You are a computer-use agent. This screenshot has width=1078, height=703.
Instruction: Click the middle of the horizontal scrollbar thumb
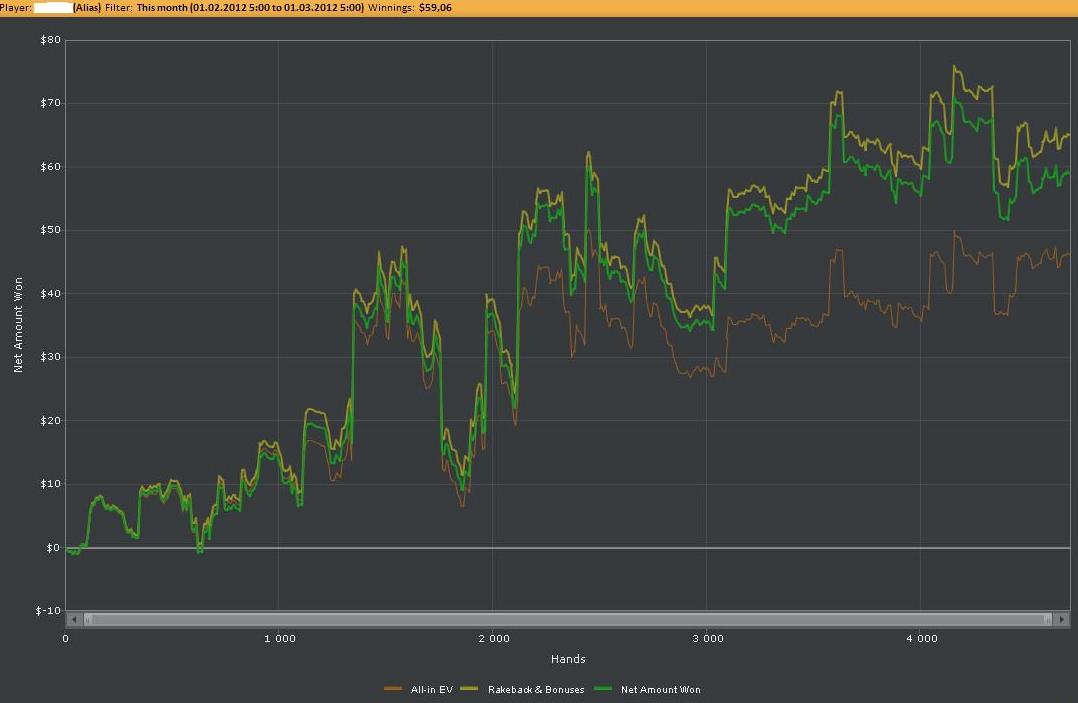point(568,619)
